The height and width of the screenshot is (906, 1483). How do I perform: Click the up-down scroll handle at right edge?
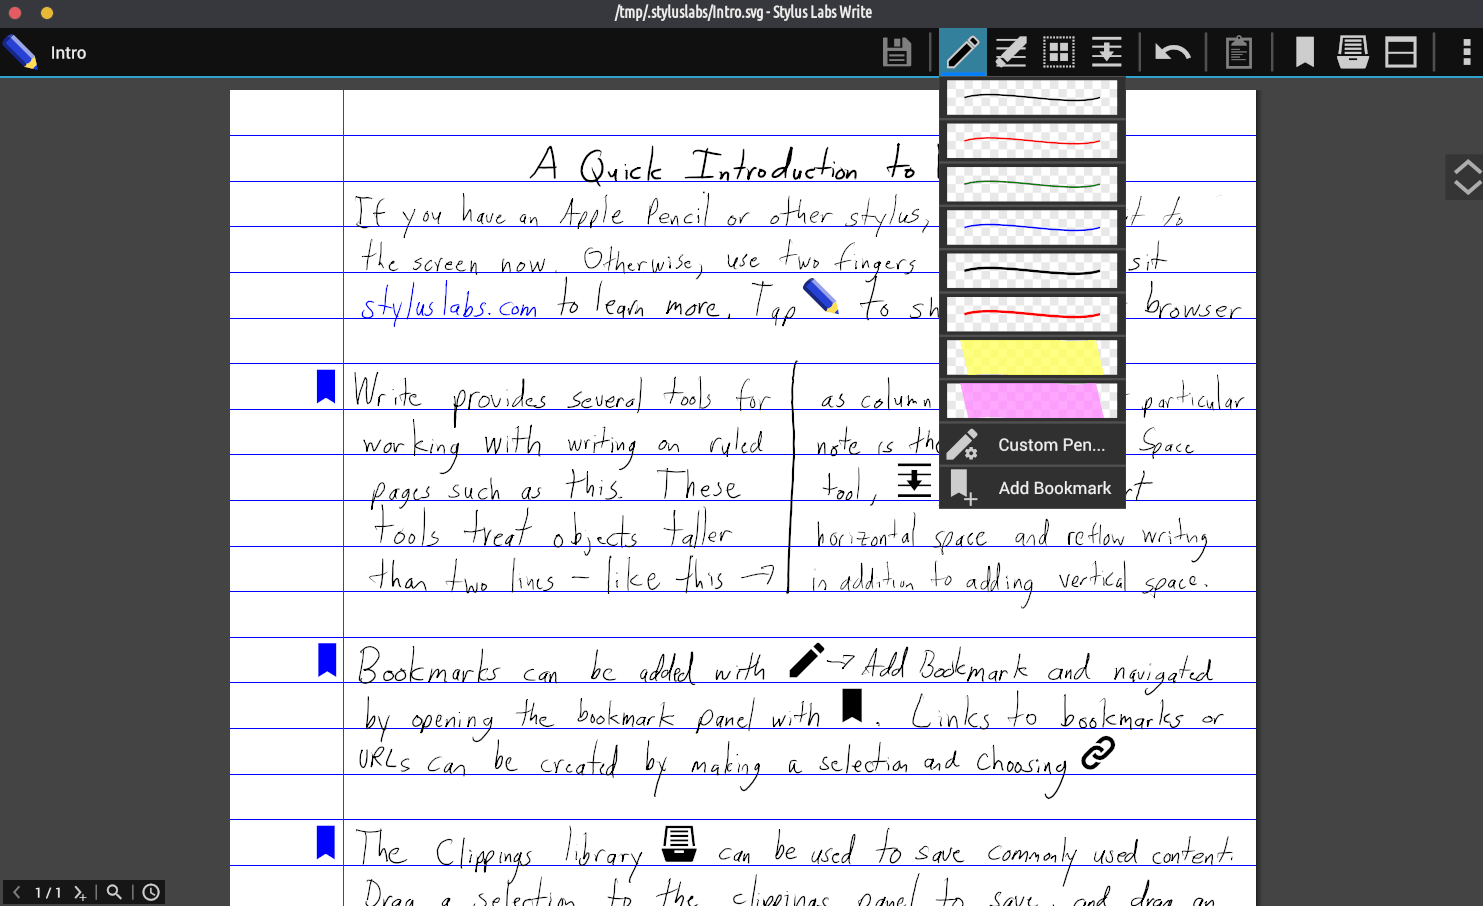click(x=1466, y=178)
